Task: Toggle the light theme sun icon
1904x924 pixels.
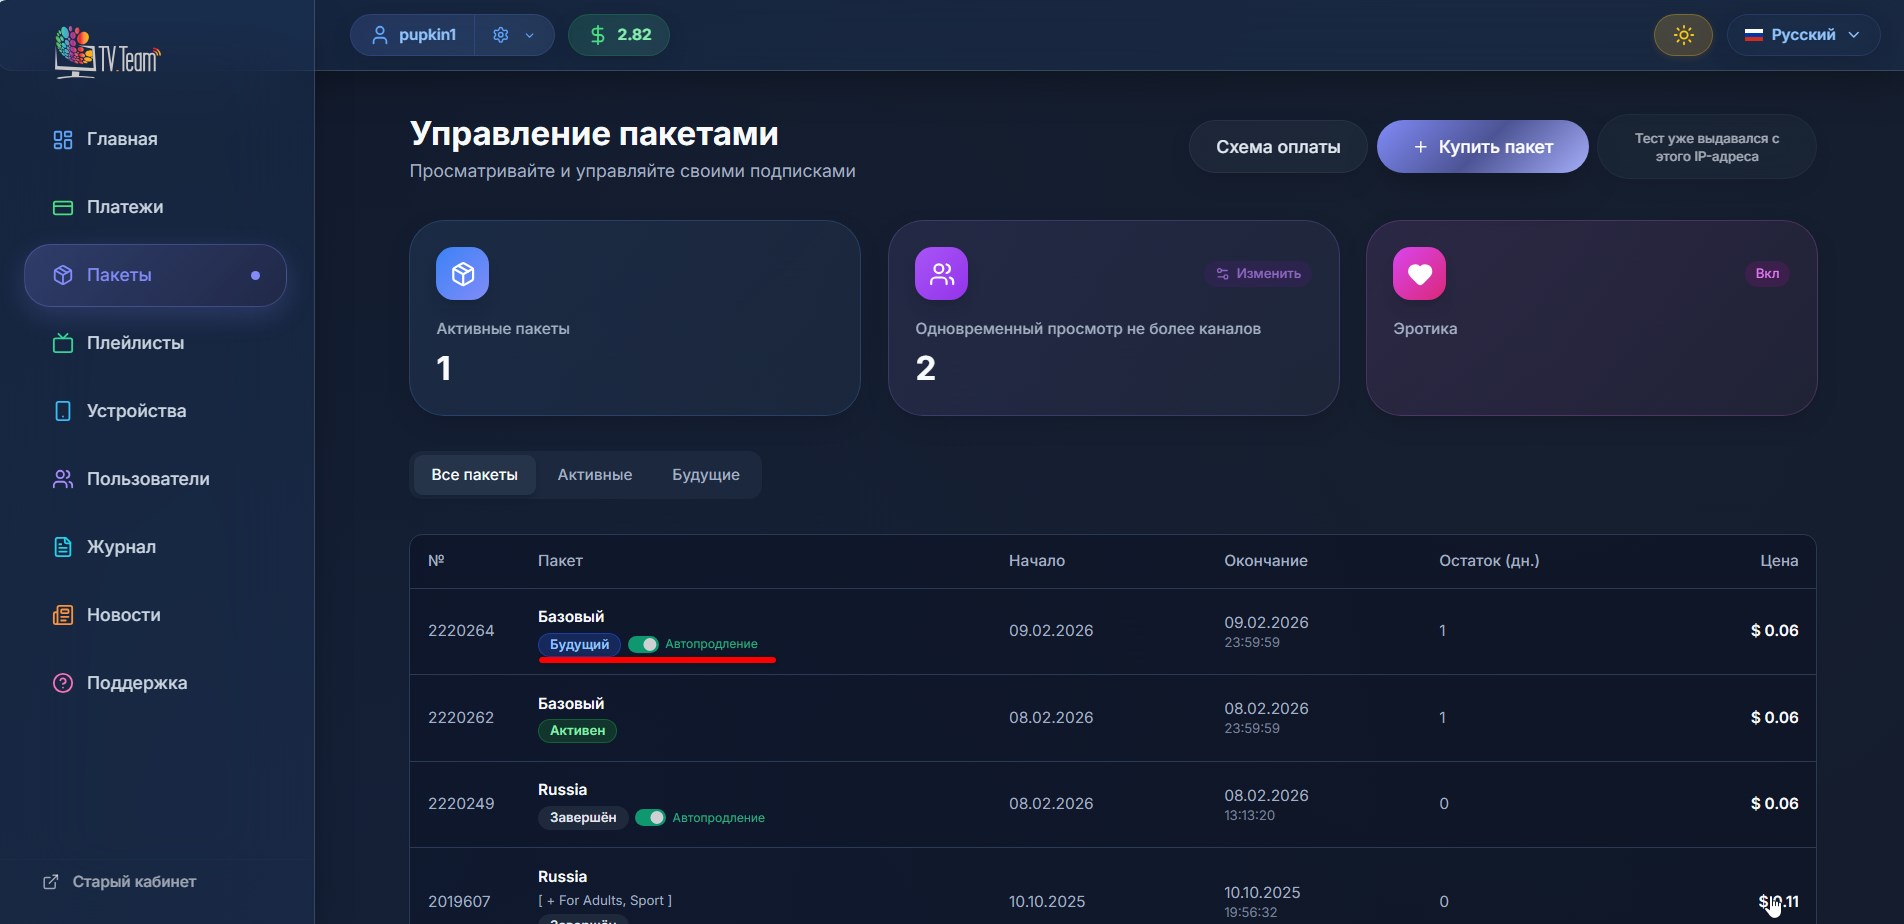Action: point(1683,35)
